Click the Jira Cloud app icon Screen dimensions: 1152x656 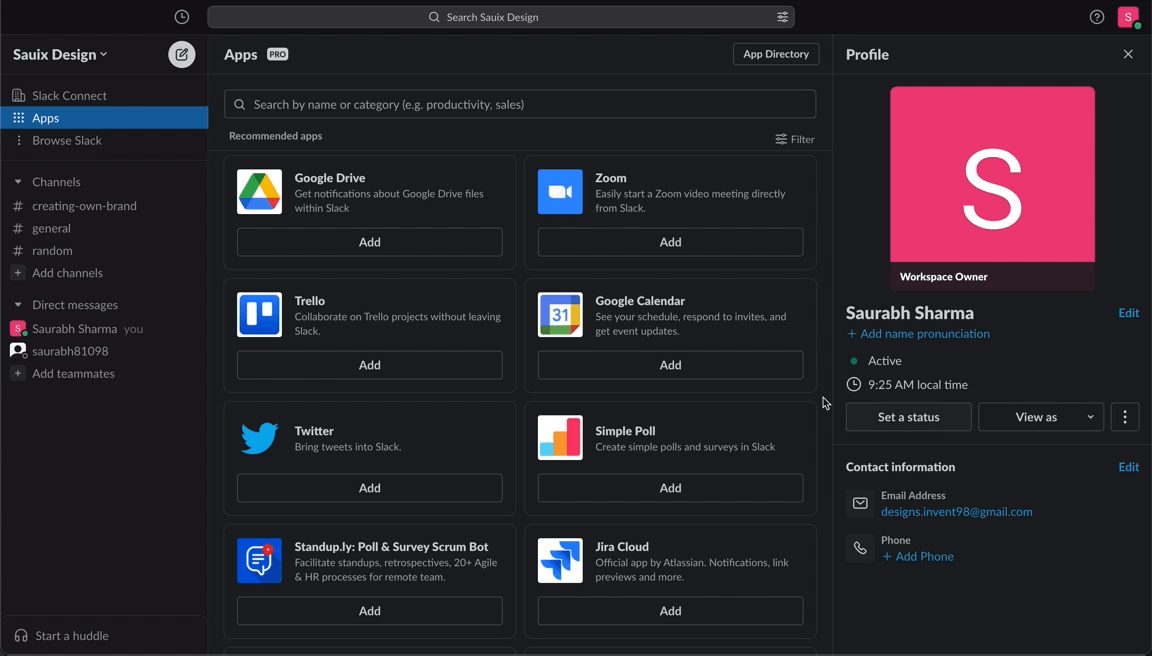pyautogui.click(x=560, y=561)
